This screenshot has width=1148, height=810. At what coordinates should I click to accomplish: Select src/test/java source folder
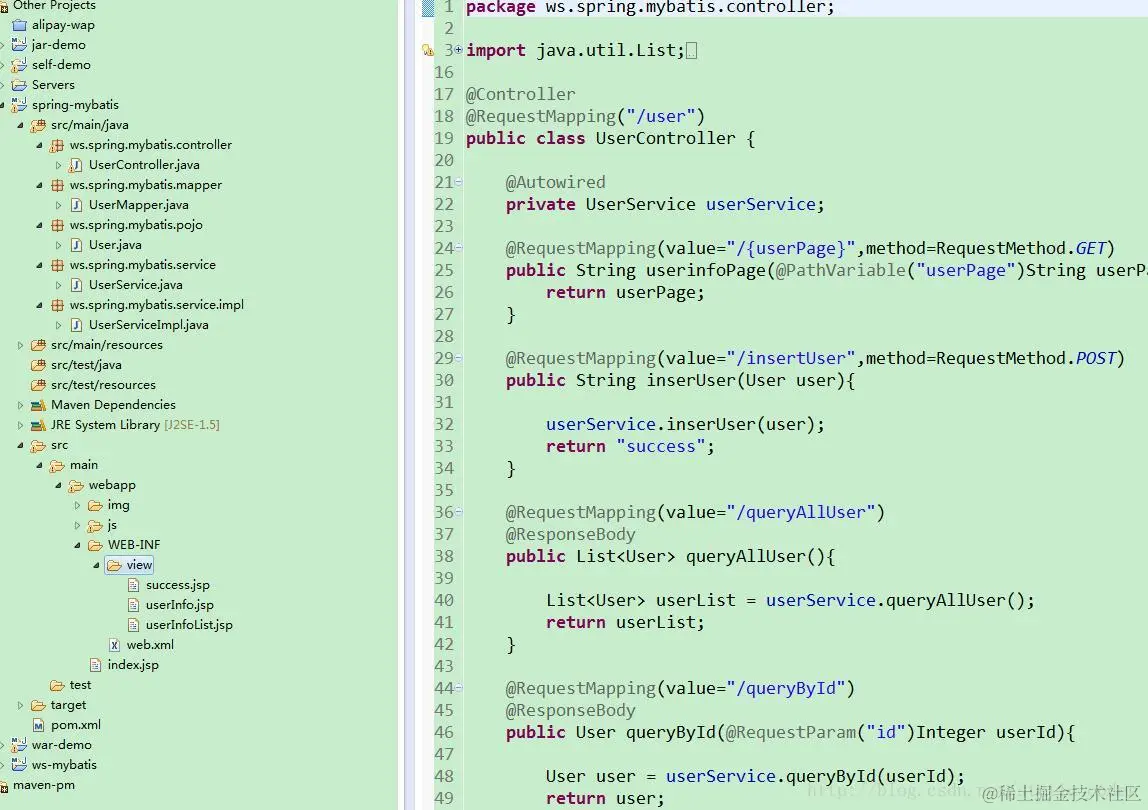tap(86, 365)
